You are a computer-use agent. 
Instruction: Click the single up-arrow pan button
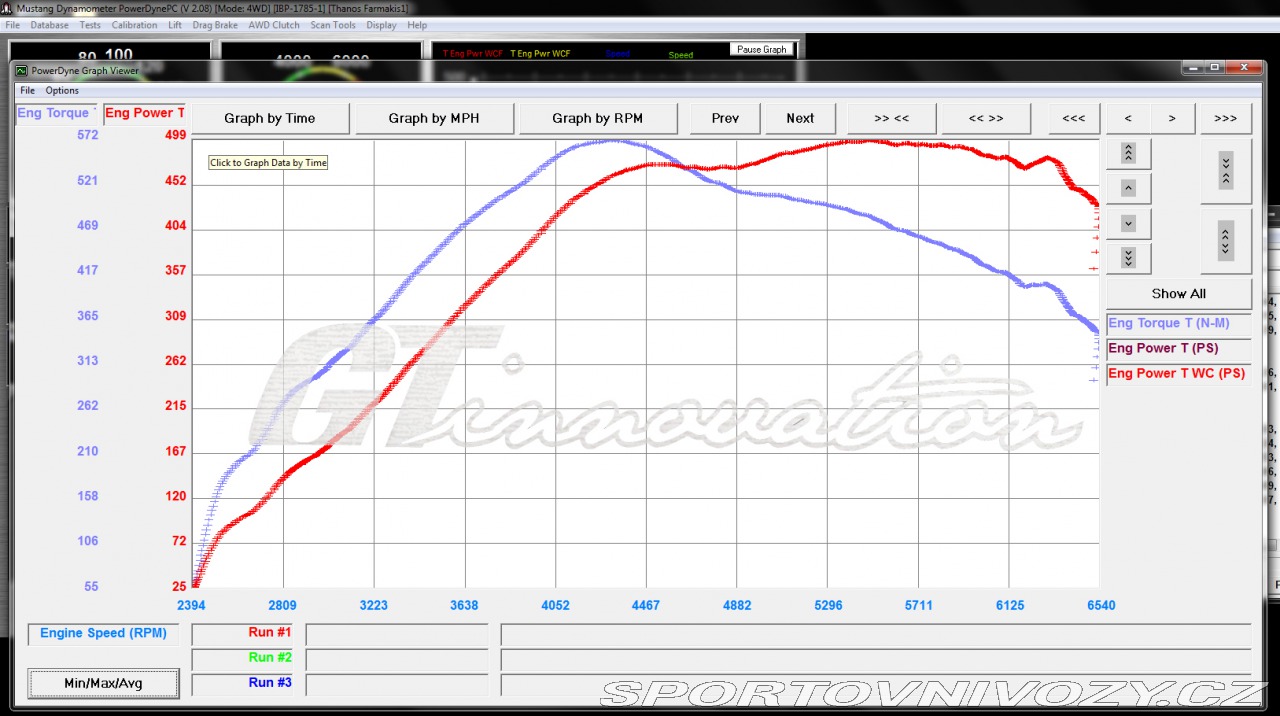(x=1128, y=188)
